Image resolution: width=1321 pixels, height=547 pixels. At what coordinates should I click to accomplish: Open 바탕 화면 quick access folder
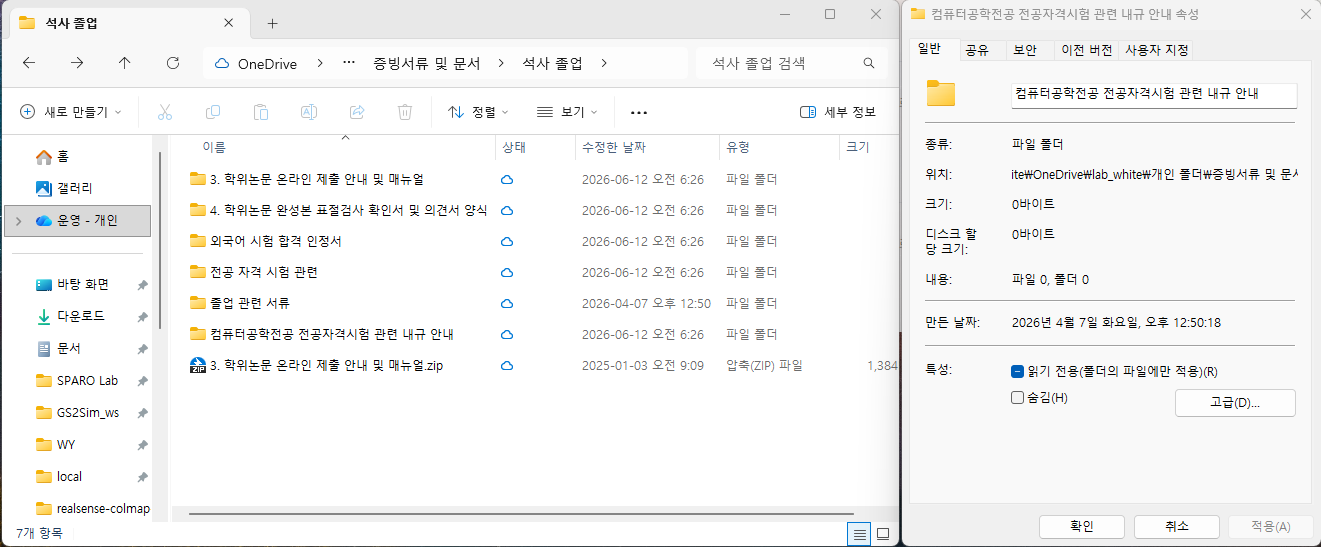point(82,284)
